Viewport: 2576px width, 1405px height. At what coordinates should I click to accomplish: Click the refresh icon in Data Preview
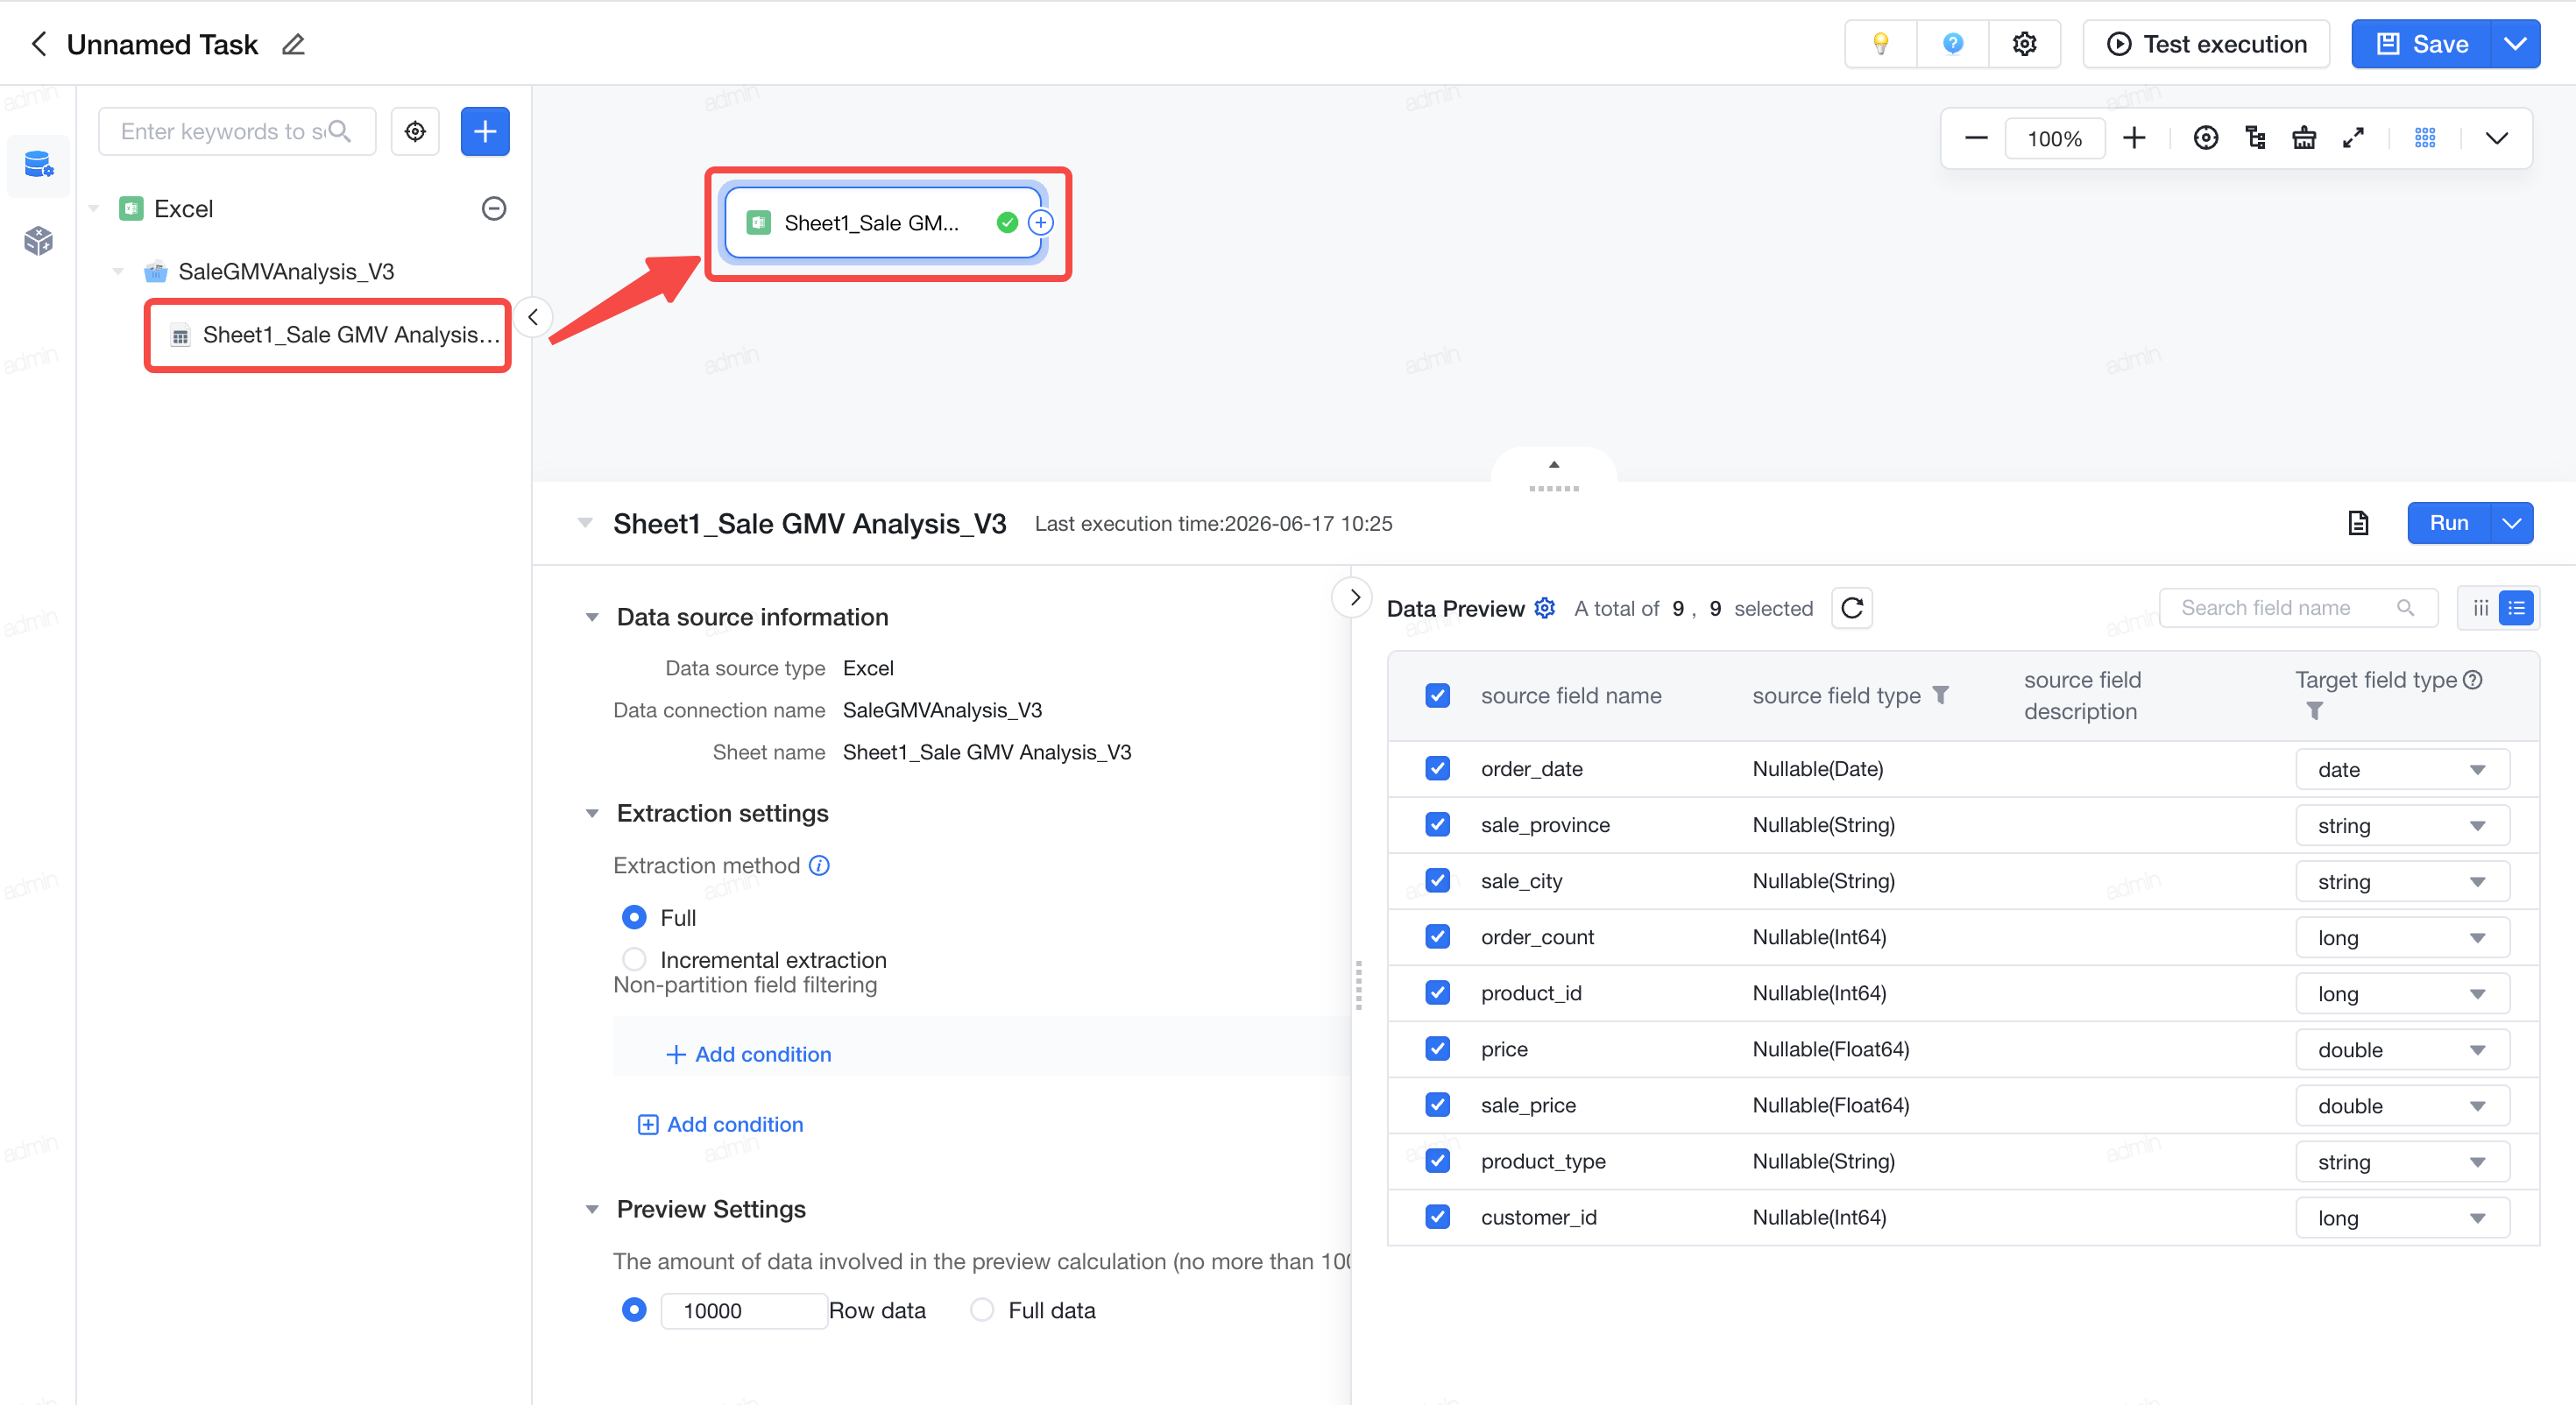tap(1852, 608)
